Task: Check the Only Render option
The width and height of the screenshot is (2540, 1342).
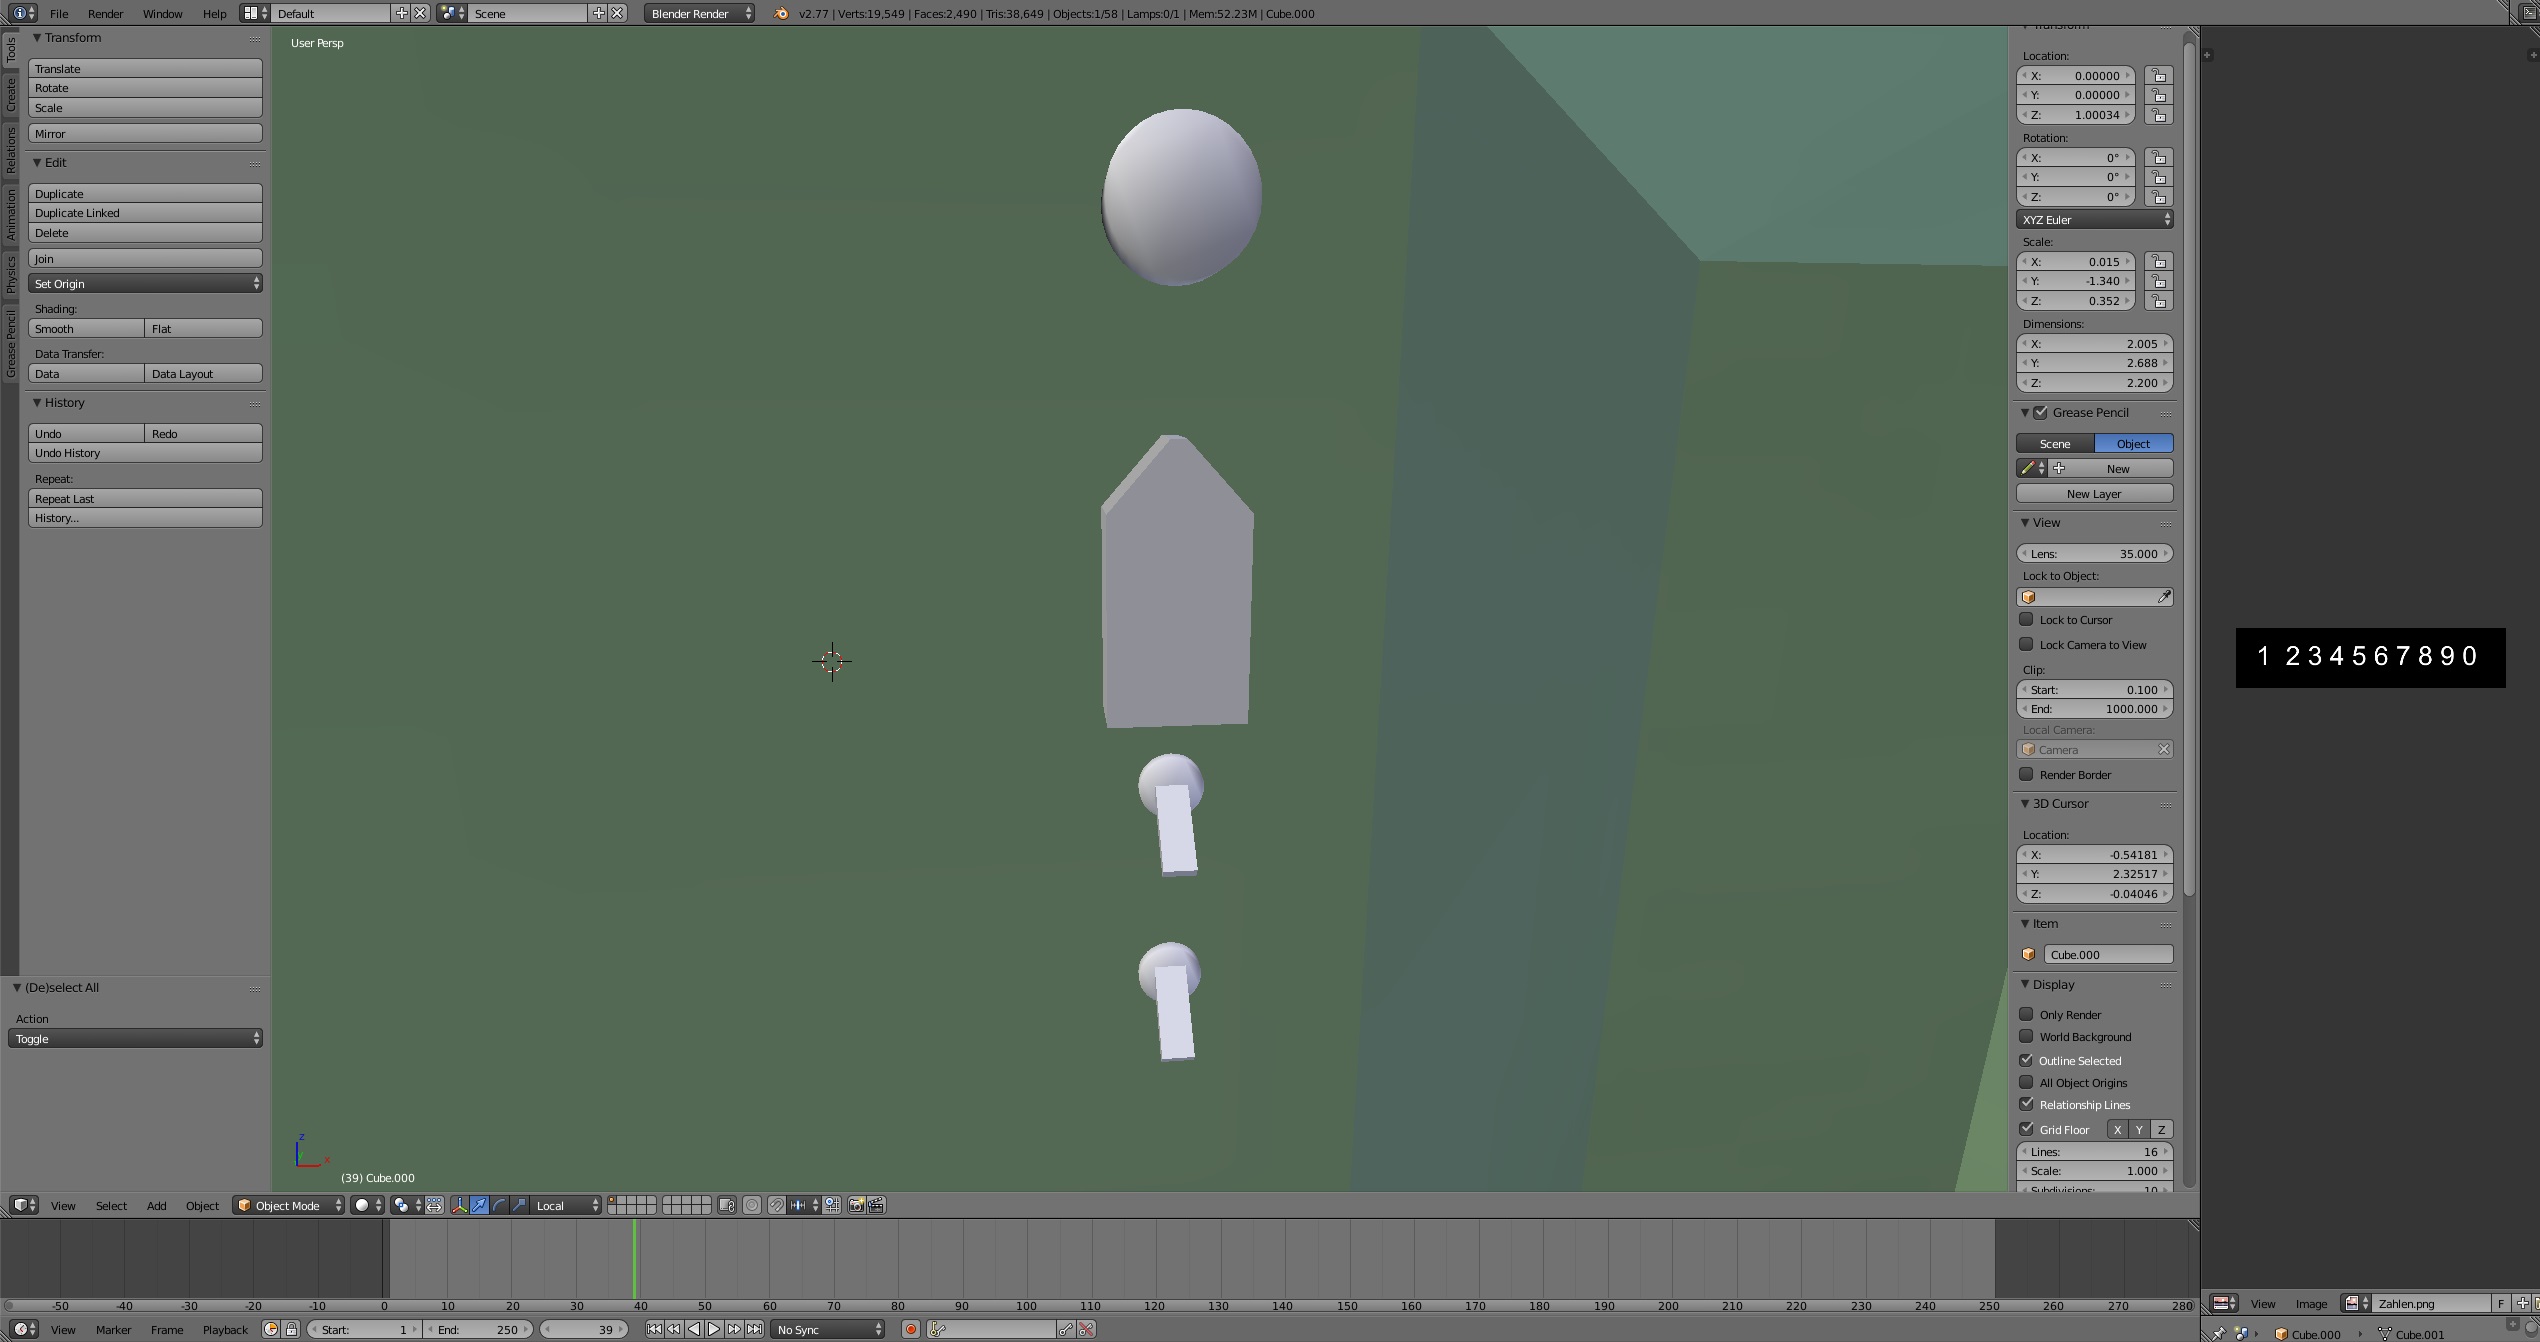Action: tap(2026, 1014)
